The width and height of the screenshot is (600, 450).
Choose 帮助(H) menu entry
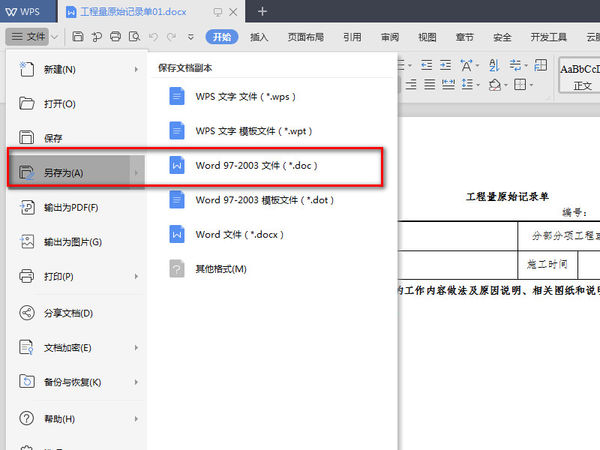click(x=77, y=419)
